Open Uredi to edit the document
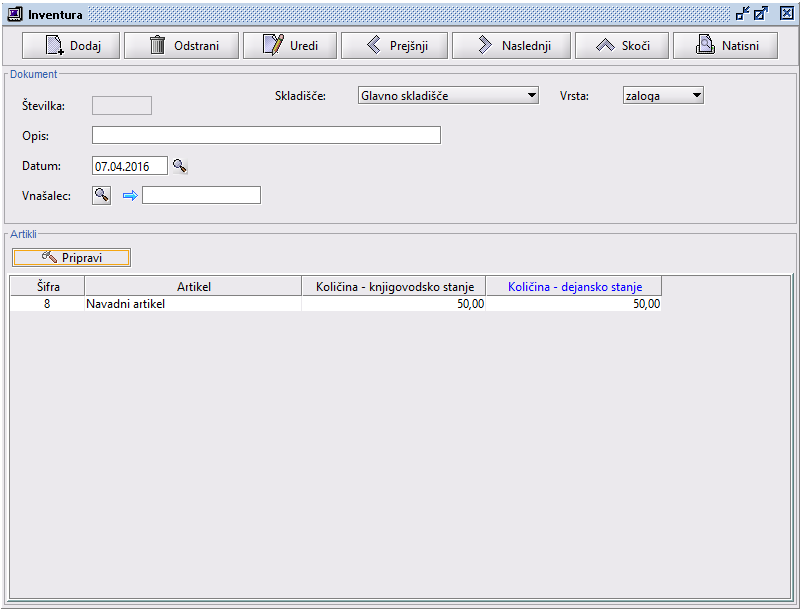The width and height of the screenshot is (803, 612). [289, 46]
